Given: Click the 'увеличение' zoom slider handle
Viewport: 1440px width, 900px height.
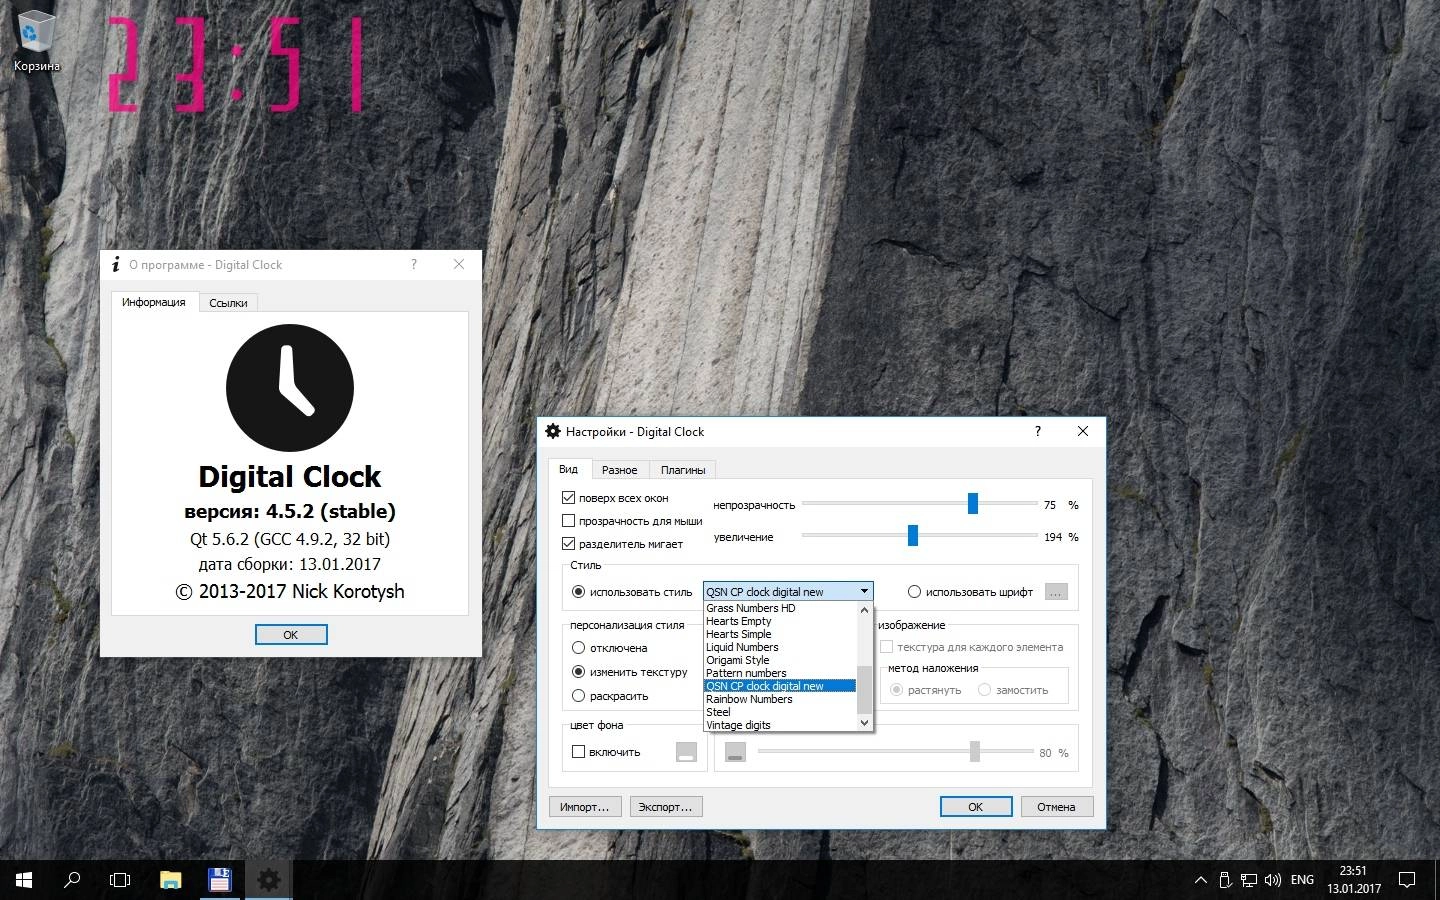Looking at the screenshot, I should pos(913,536).
